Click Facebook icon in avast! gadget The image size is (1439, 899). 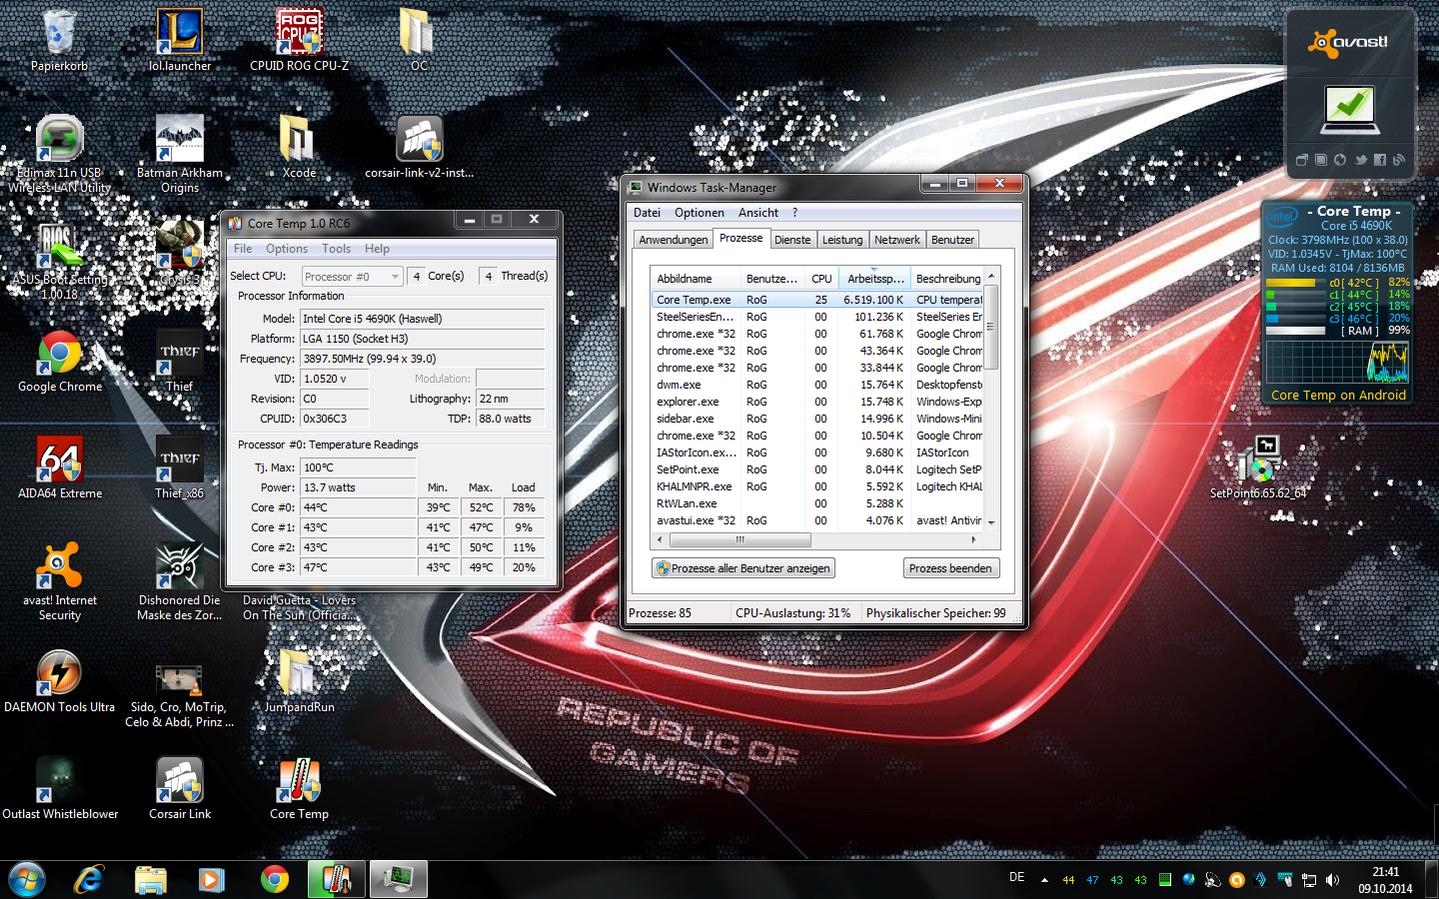point(1379,160)
